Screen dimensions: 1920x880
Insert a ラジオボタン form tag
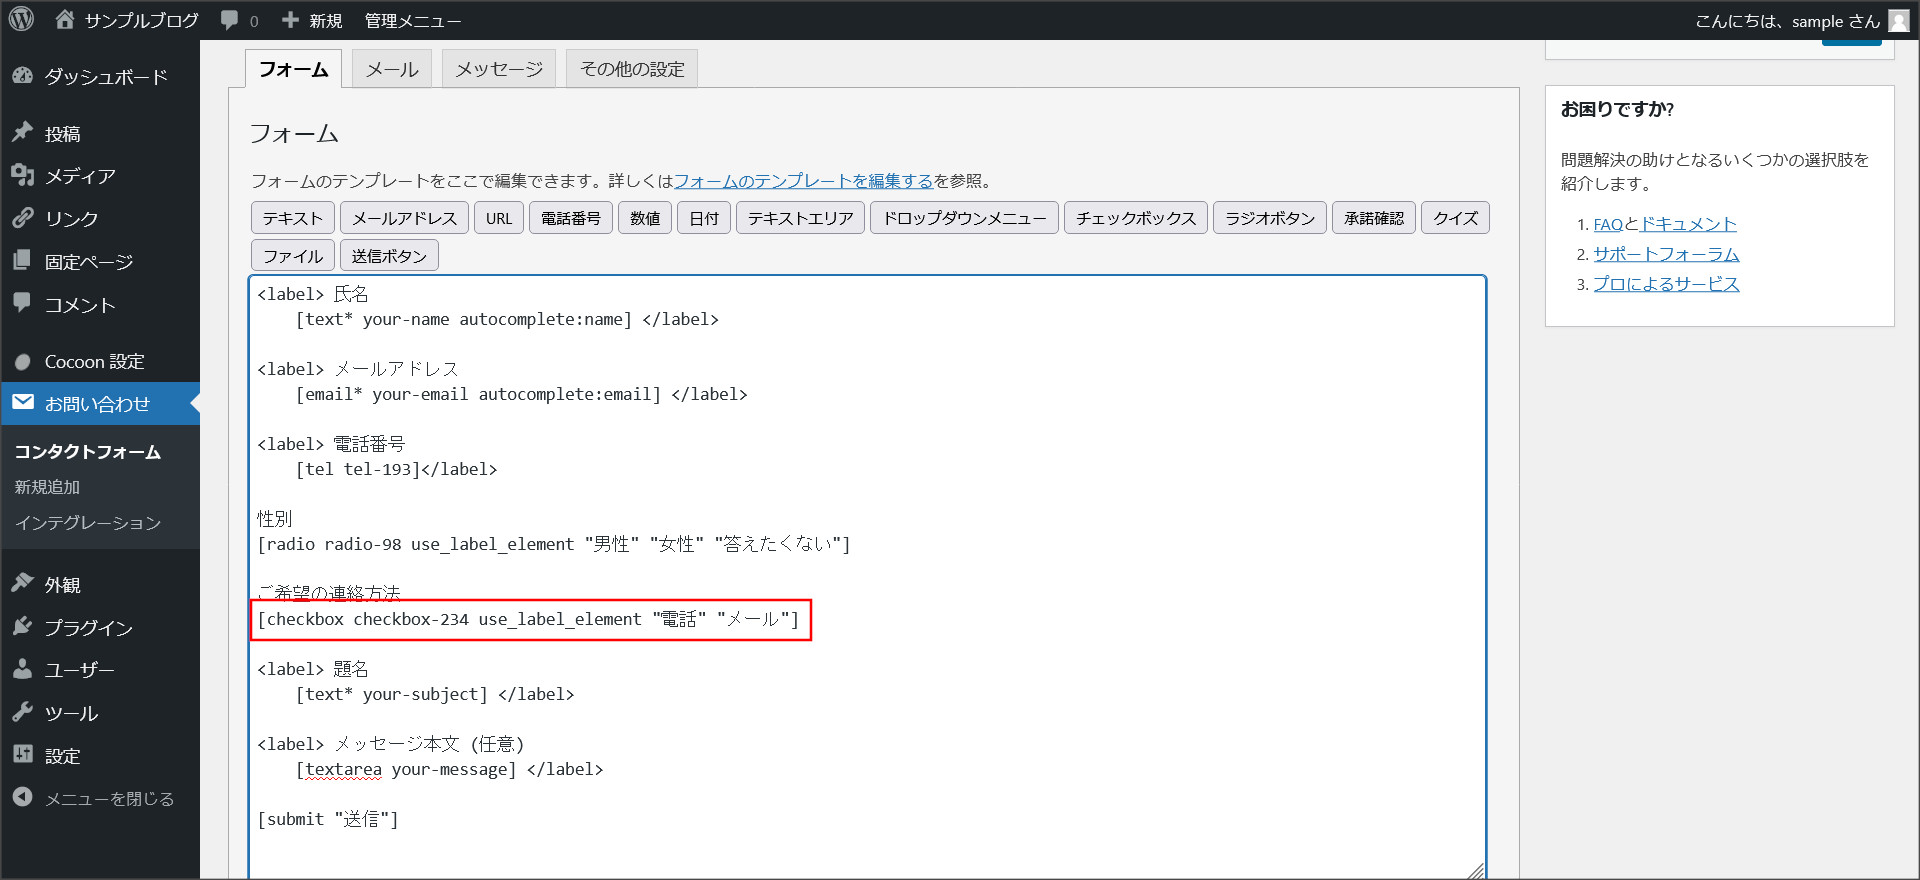(x=1269, y=218)
